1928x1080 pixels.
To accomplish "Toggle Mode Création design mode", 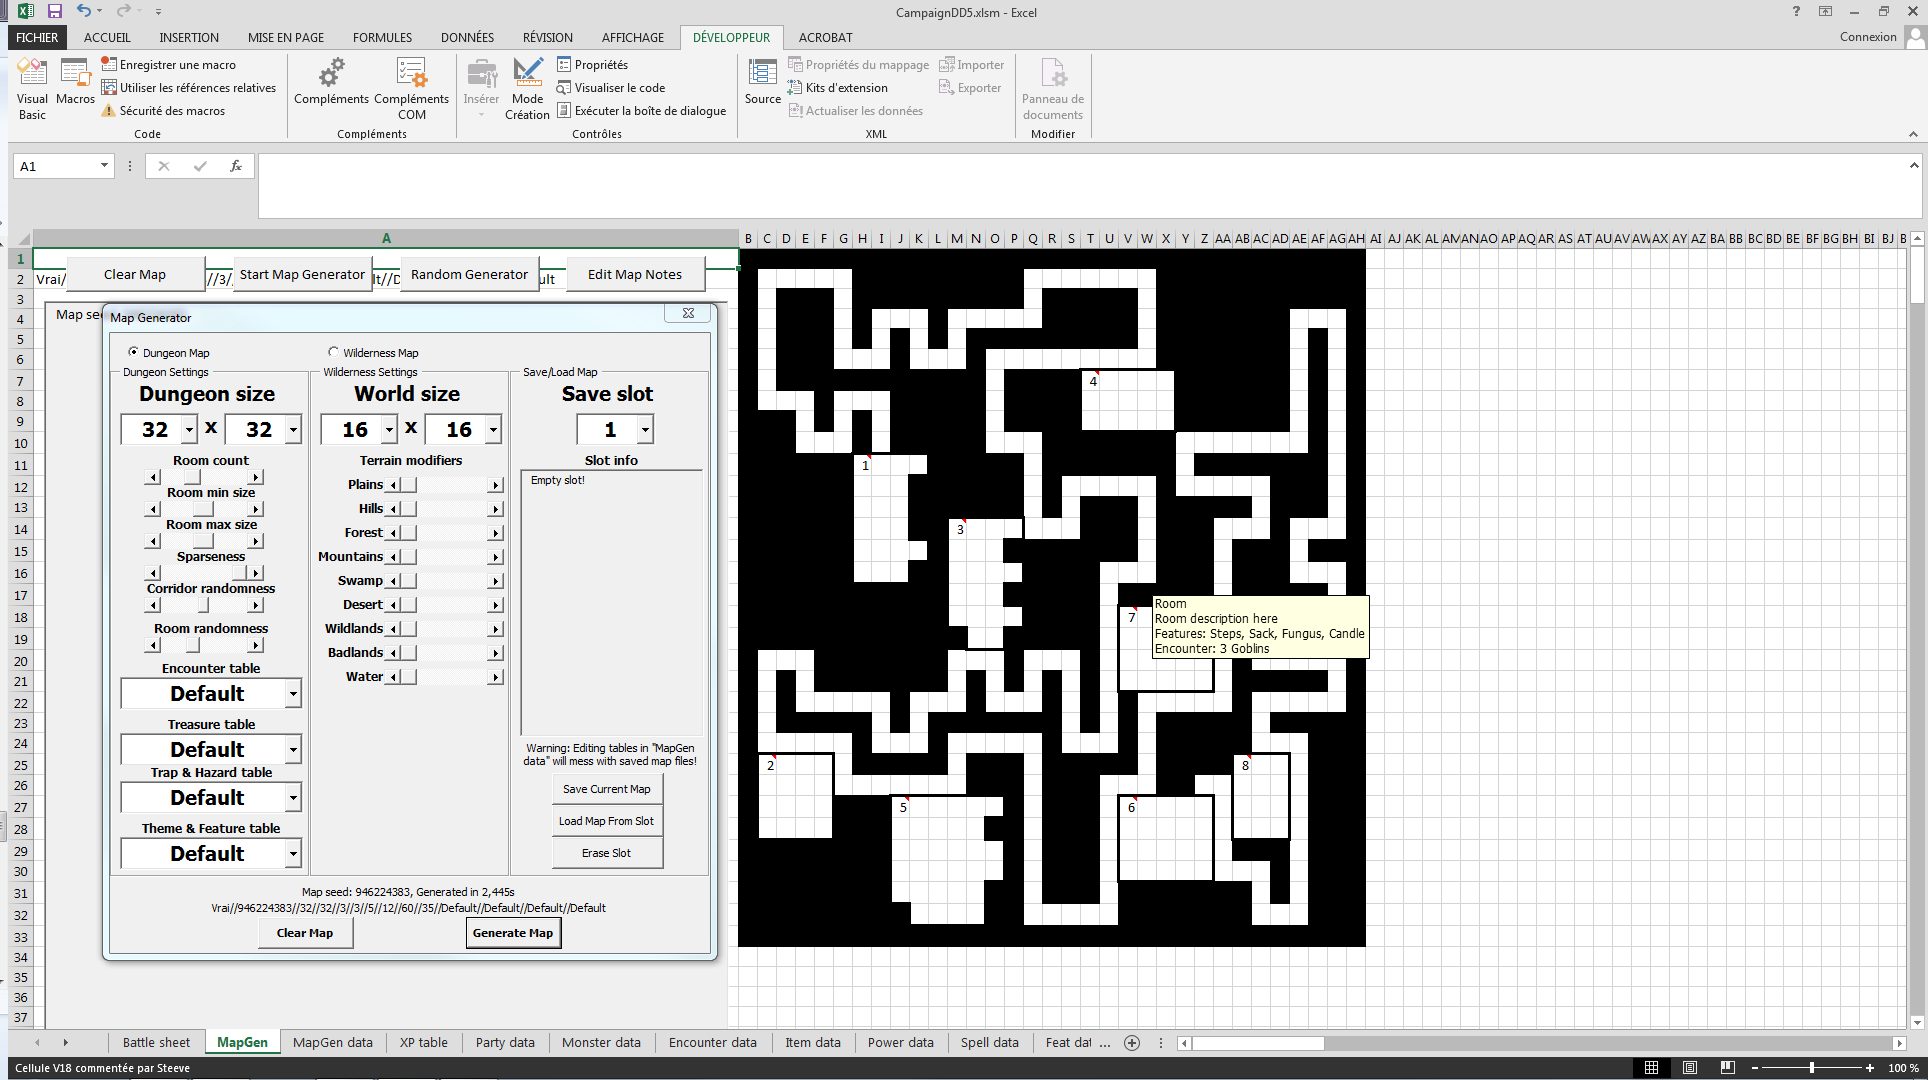I will coord(527,88).
